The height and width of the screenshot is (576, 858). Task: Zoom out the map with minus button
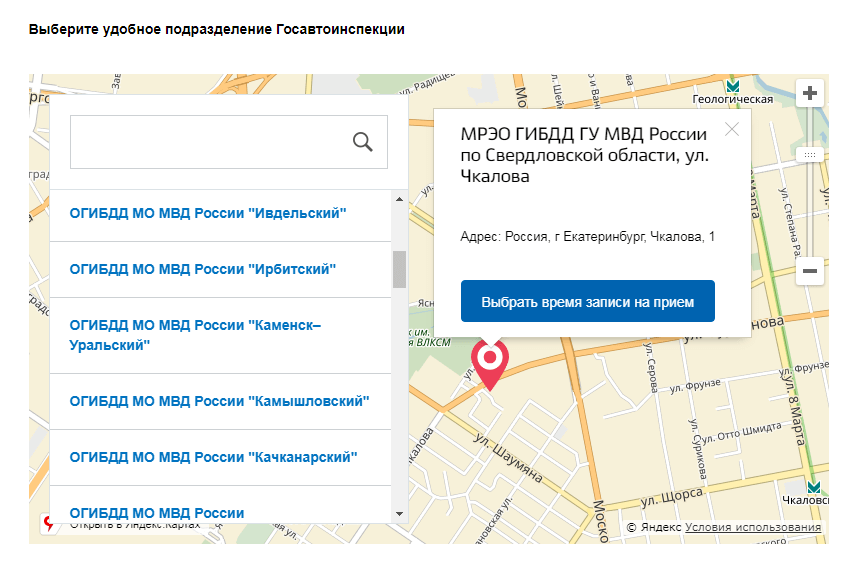pos(810,270)
